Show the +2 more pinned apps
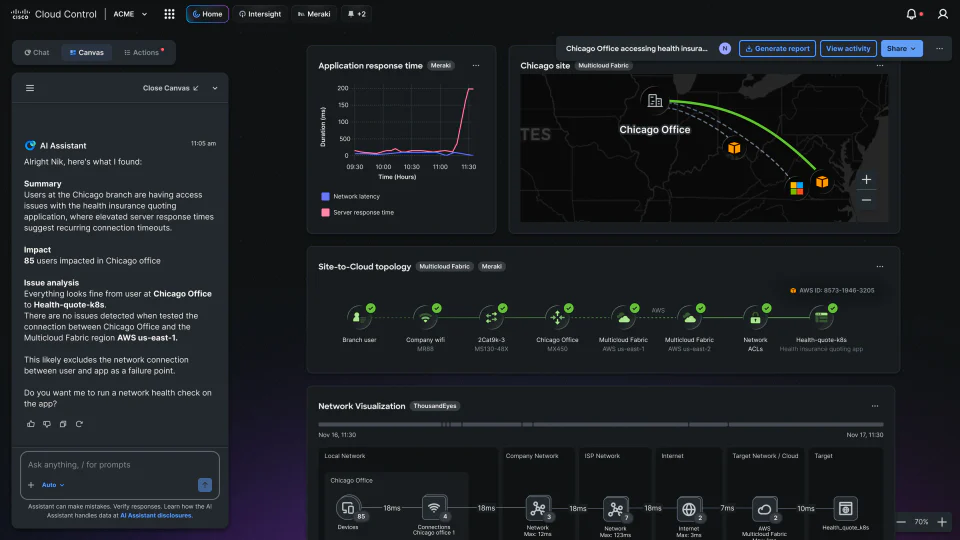This screenshot has width=960, height=540. pyautogui.click(x=356, y=14)
